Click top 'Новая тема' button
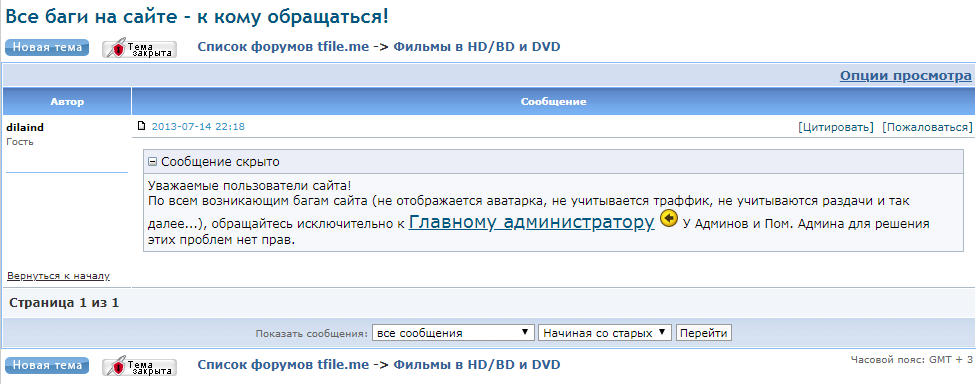Image resolution: width=976 pixels, height=384 pixels. [47, 48]
